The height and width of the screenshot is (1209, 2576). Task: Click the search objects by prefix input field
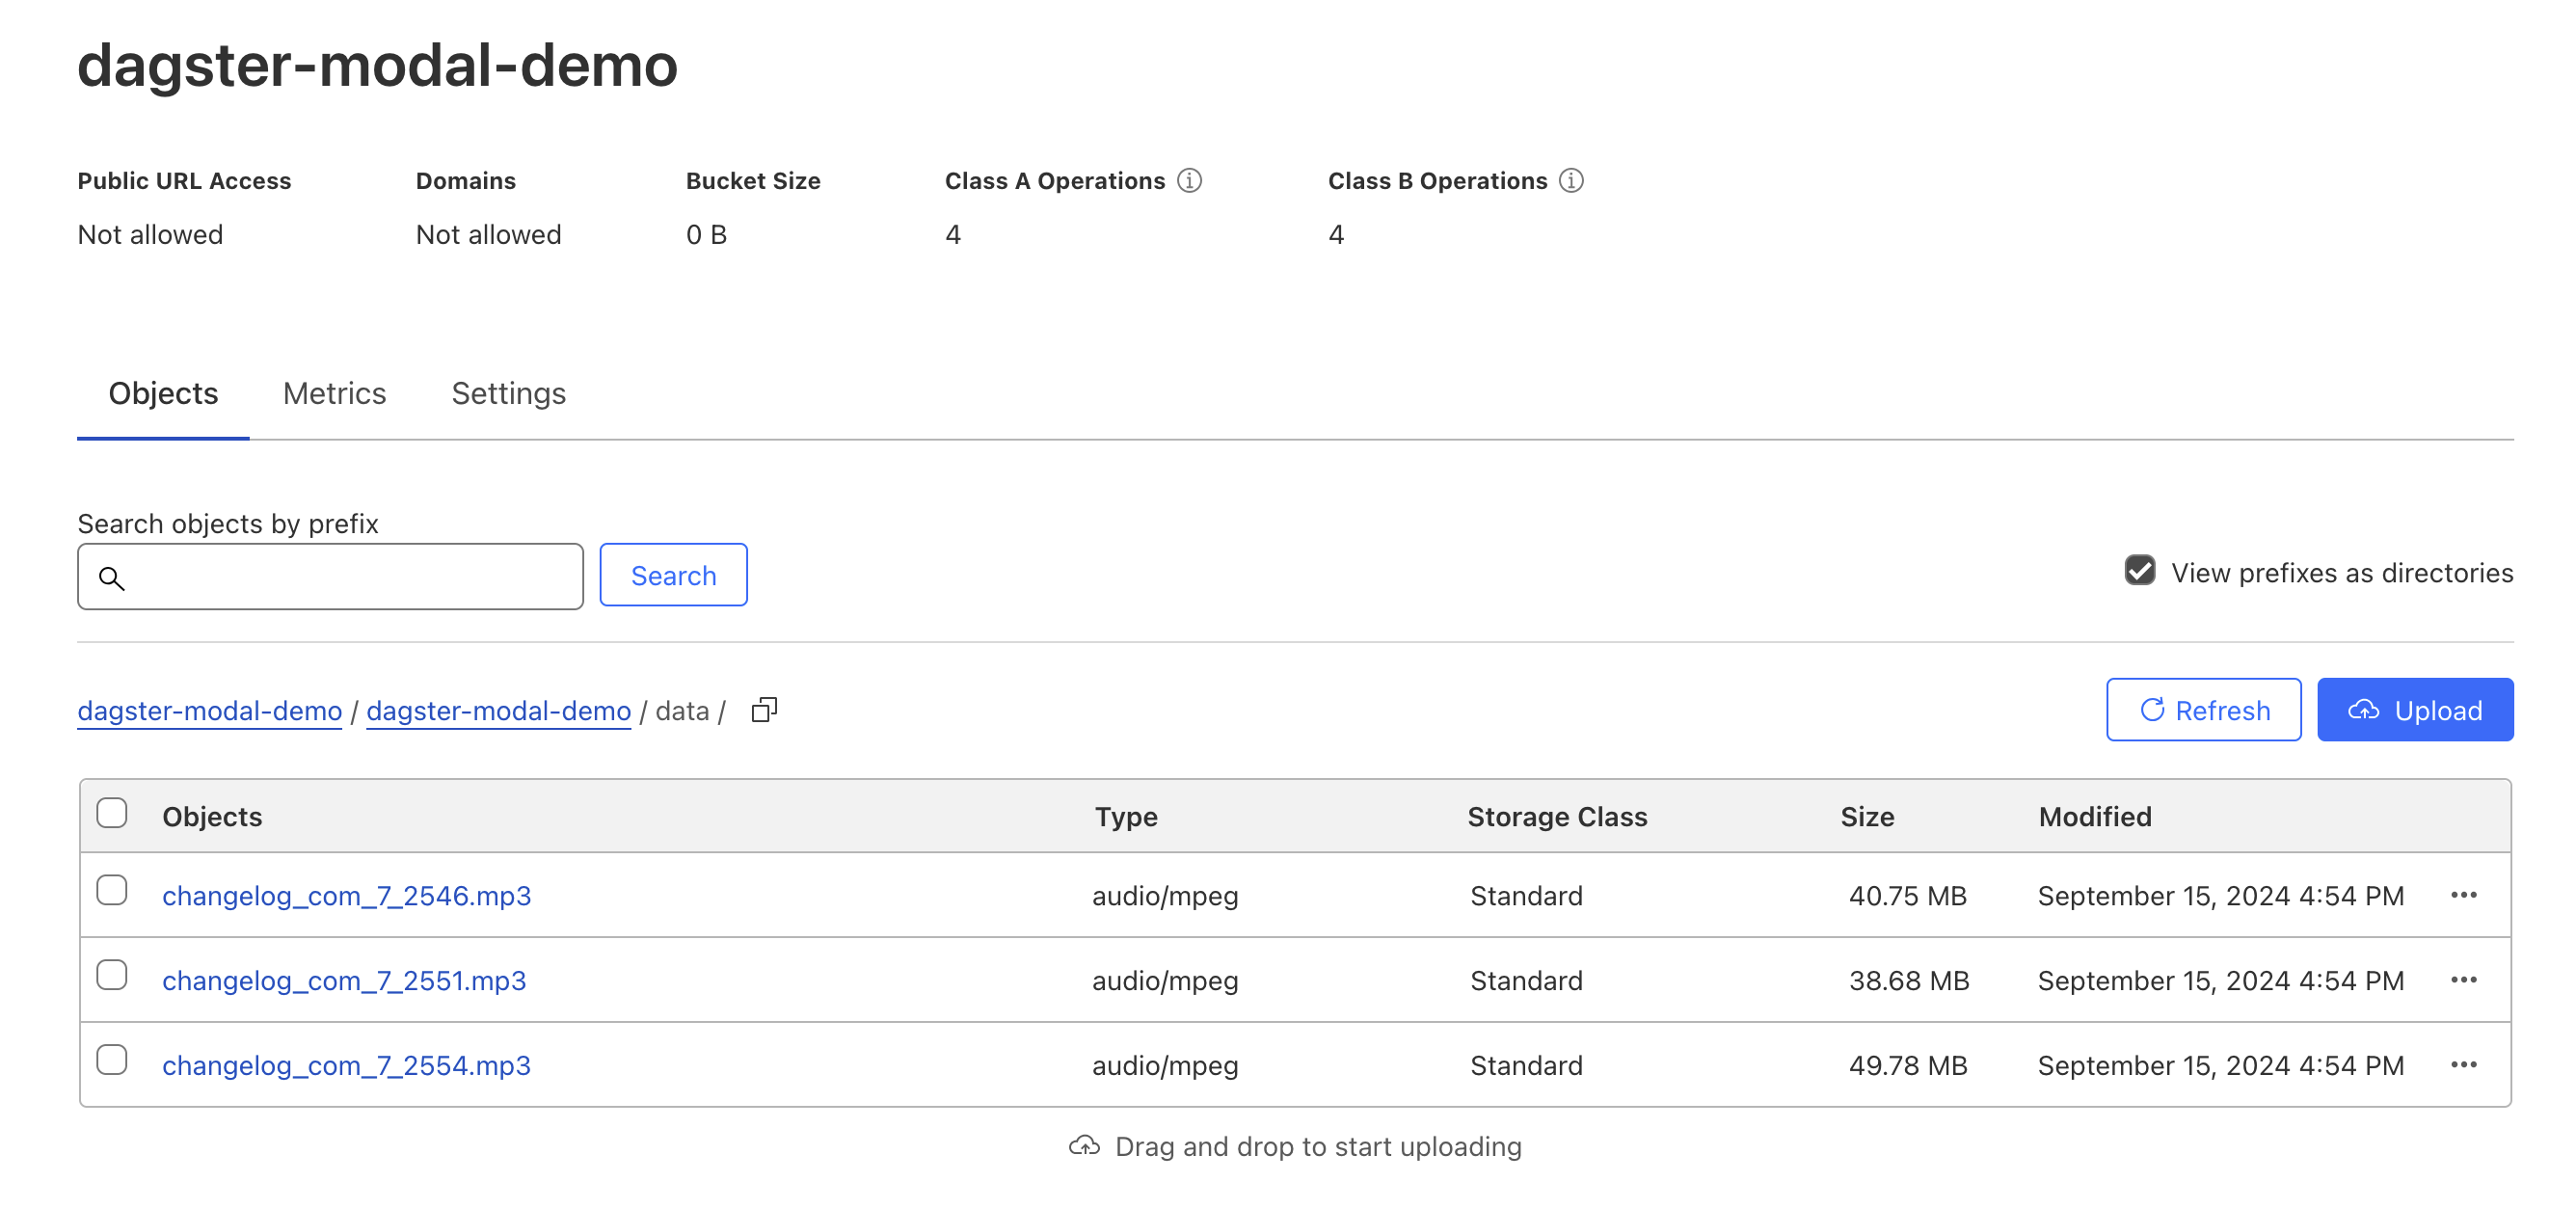(331, 577)
